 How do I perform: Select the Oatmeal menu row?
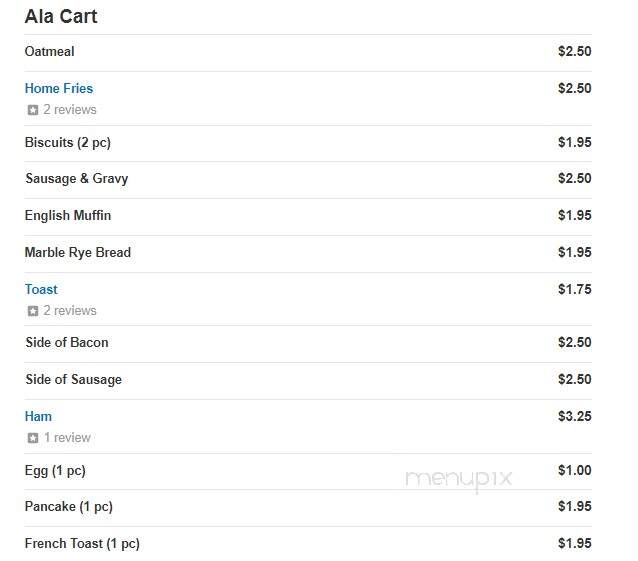[x=308, y=53]
